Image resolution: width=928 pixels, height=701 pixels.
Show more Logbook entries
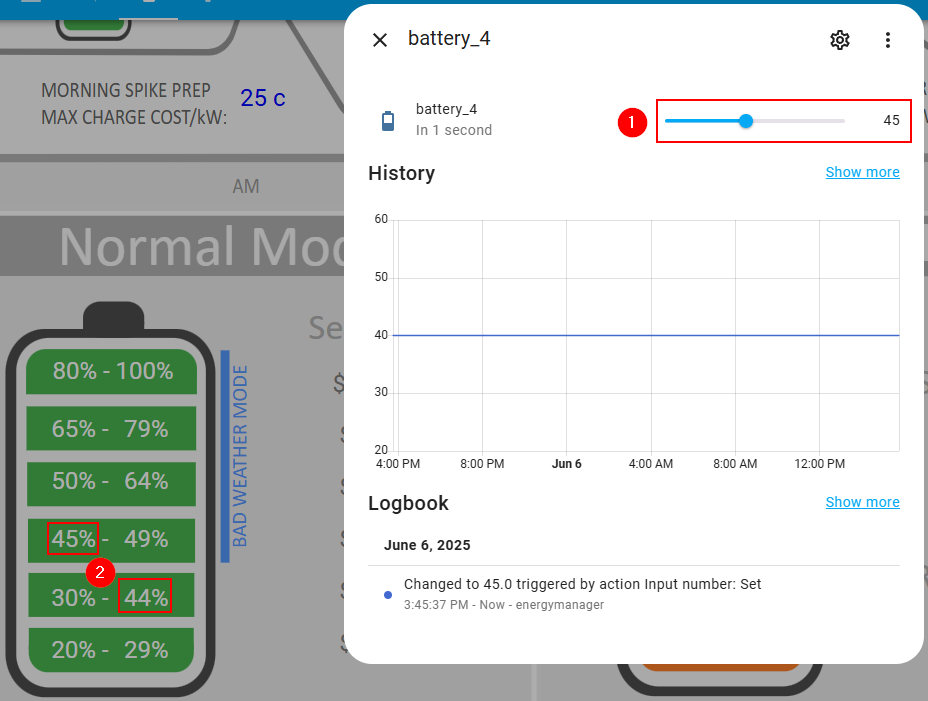point(862,502)
